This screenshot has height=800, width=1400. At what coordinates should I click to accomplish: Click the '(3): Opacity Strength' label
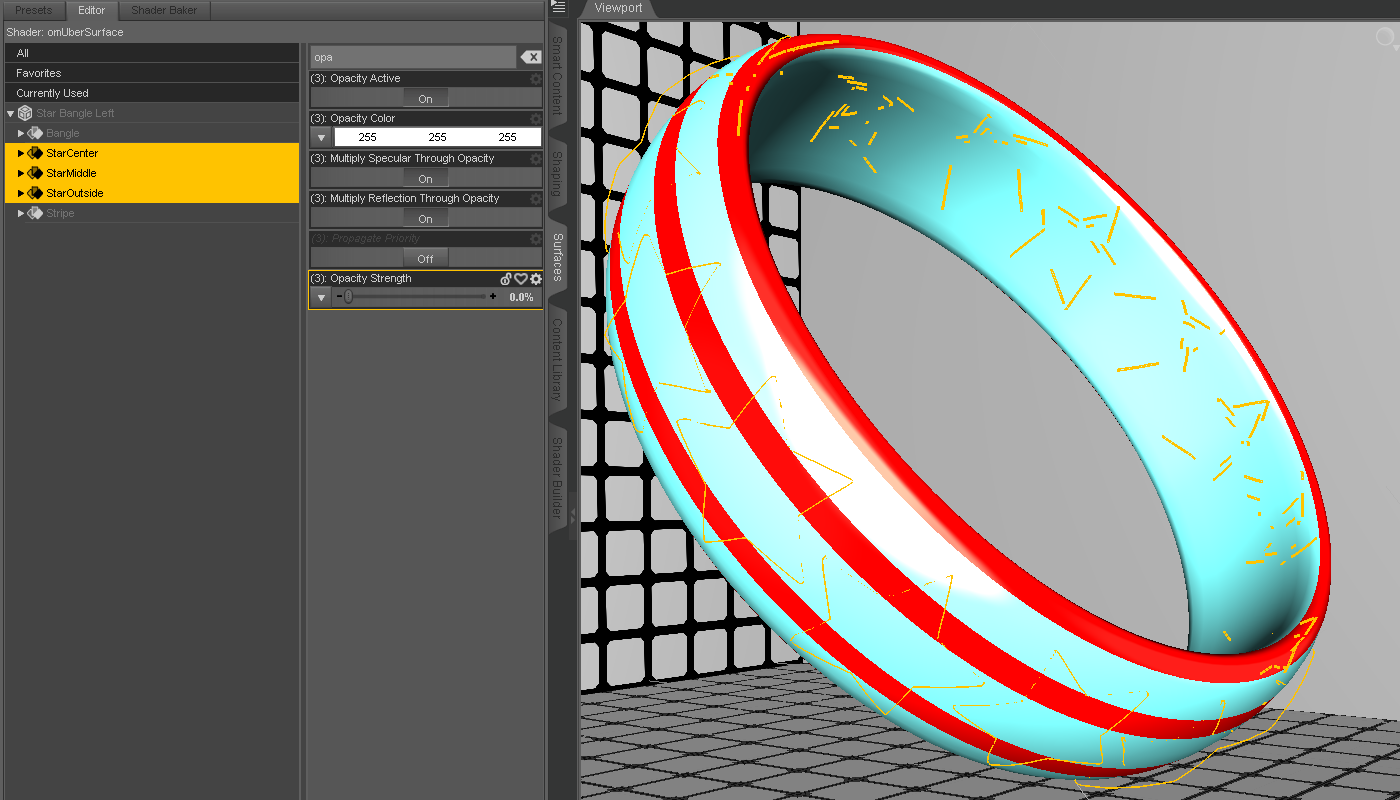point(361,279)
